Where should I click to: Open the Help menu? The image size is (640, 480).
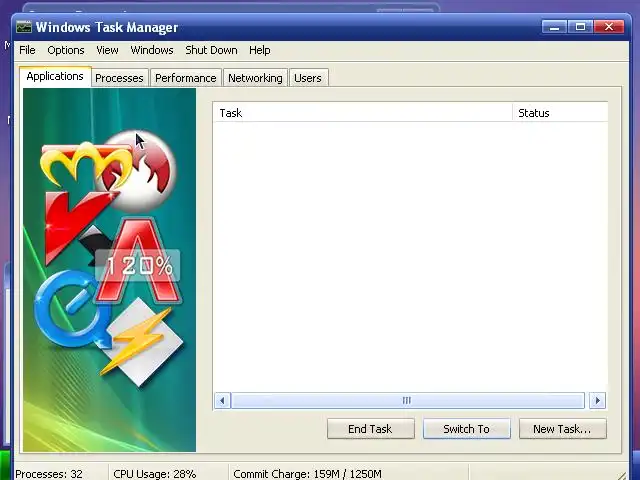pos(260,50)
